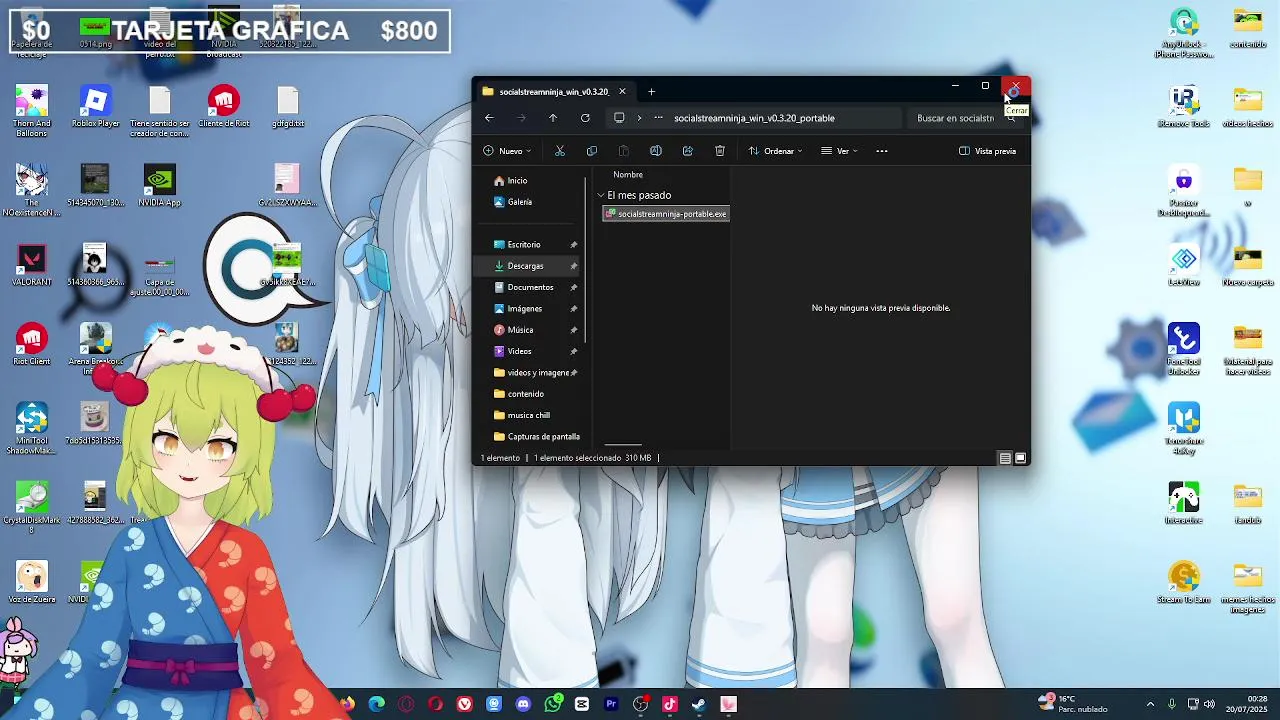
Task: Select the VALORANT desktop icon
Action: click(x=32, y=266)
